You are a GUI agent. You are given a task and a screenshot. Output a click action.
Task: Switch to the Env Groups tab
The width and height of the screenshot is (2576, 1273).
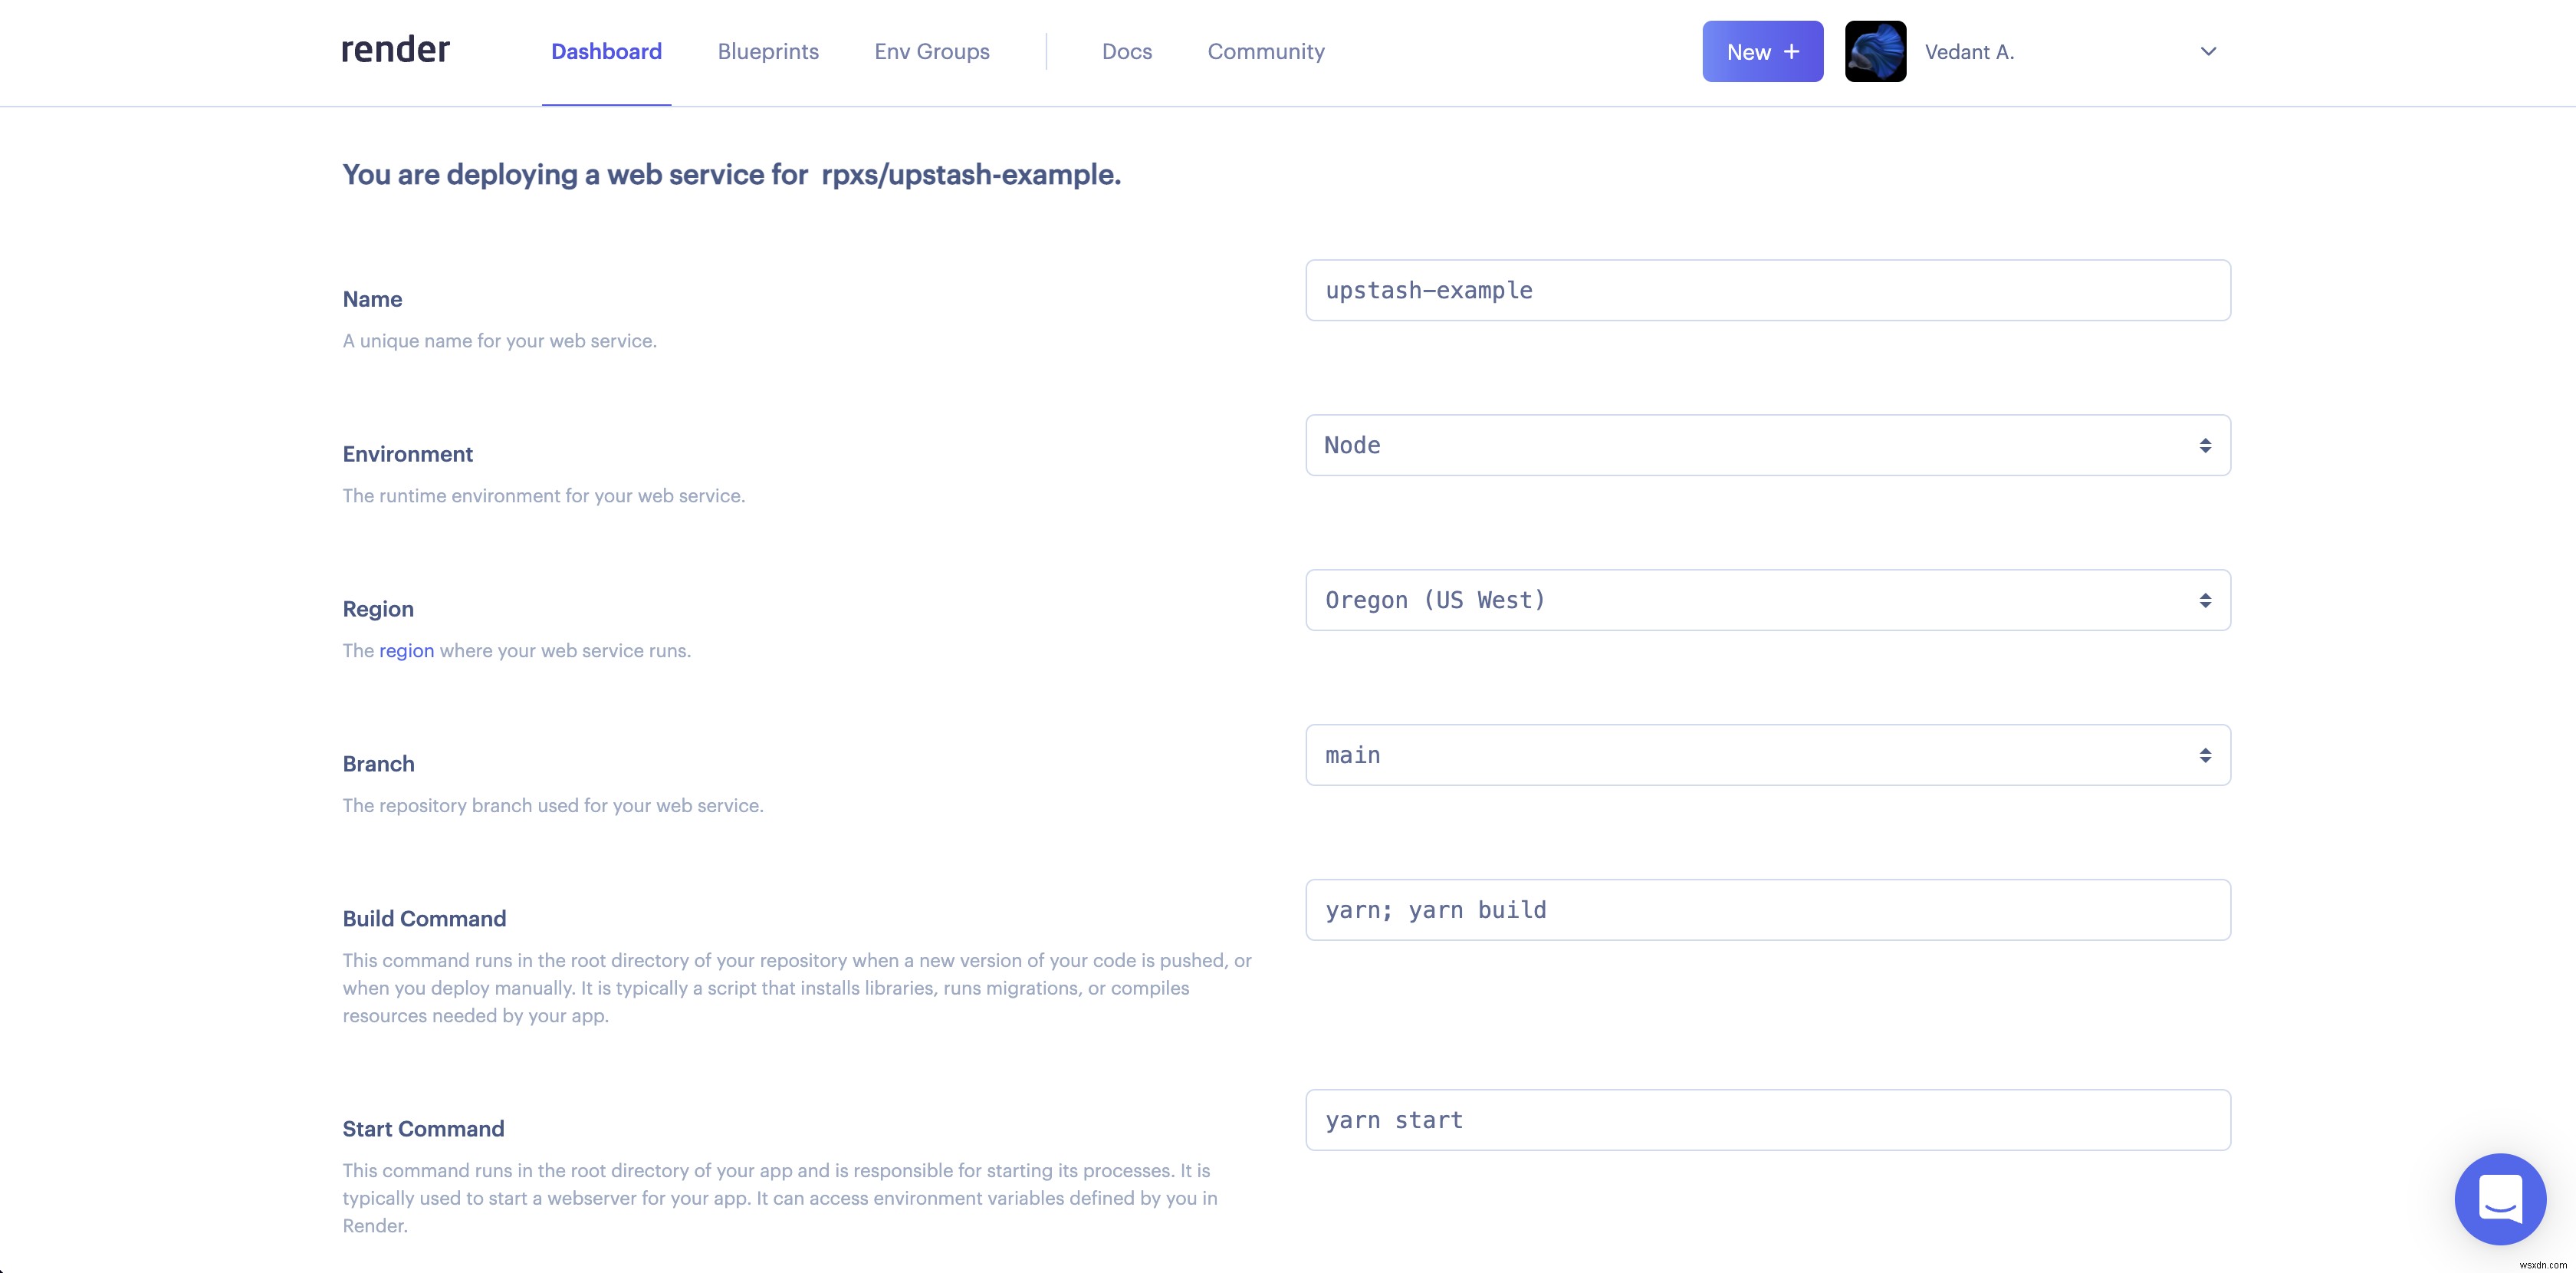pos(932,51)
